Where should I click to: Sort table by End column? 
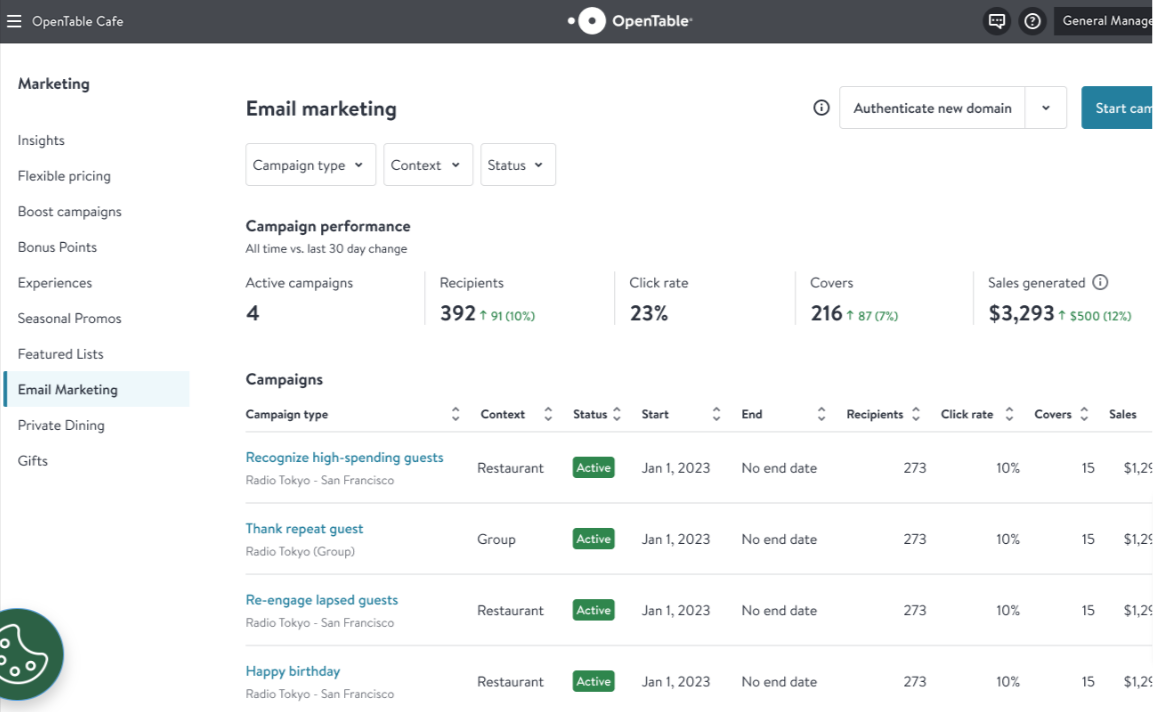click(821, 414)
